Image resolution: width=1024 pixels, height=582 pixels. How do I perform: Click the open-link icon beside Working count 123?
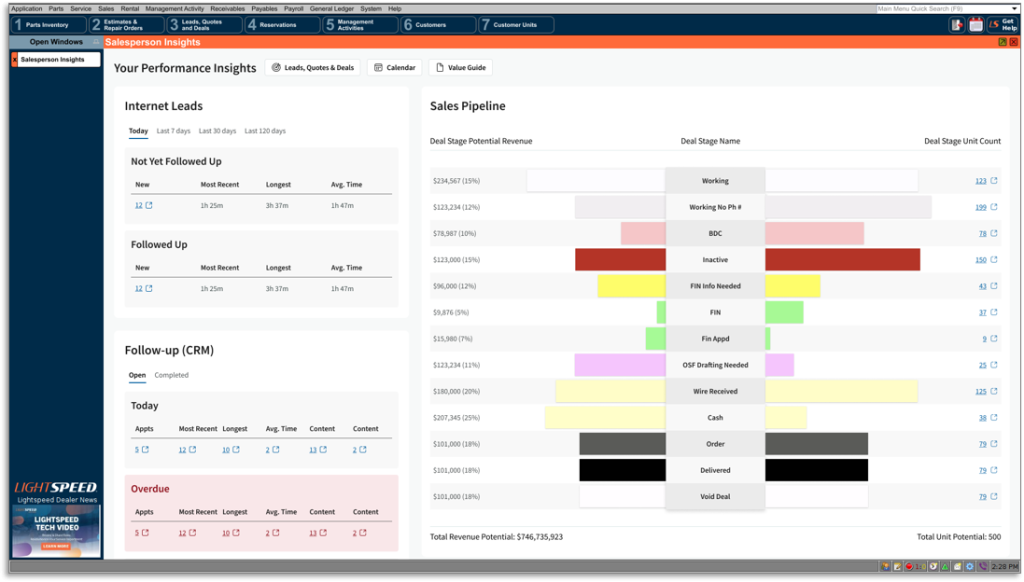[993, 181]
